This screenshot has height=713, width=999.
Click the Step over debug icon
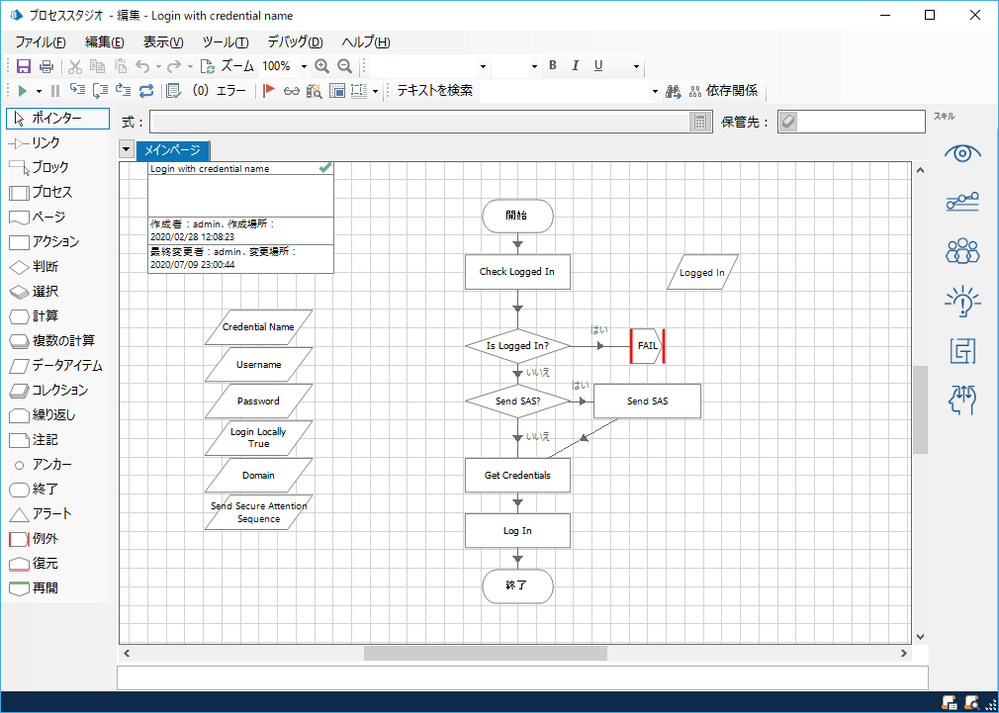pos(100,90)
